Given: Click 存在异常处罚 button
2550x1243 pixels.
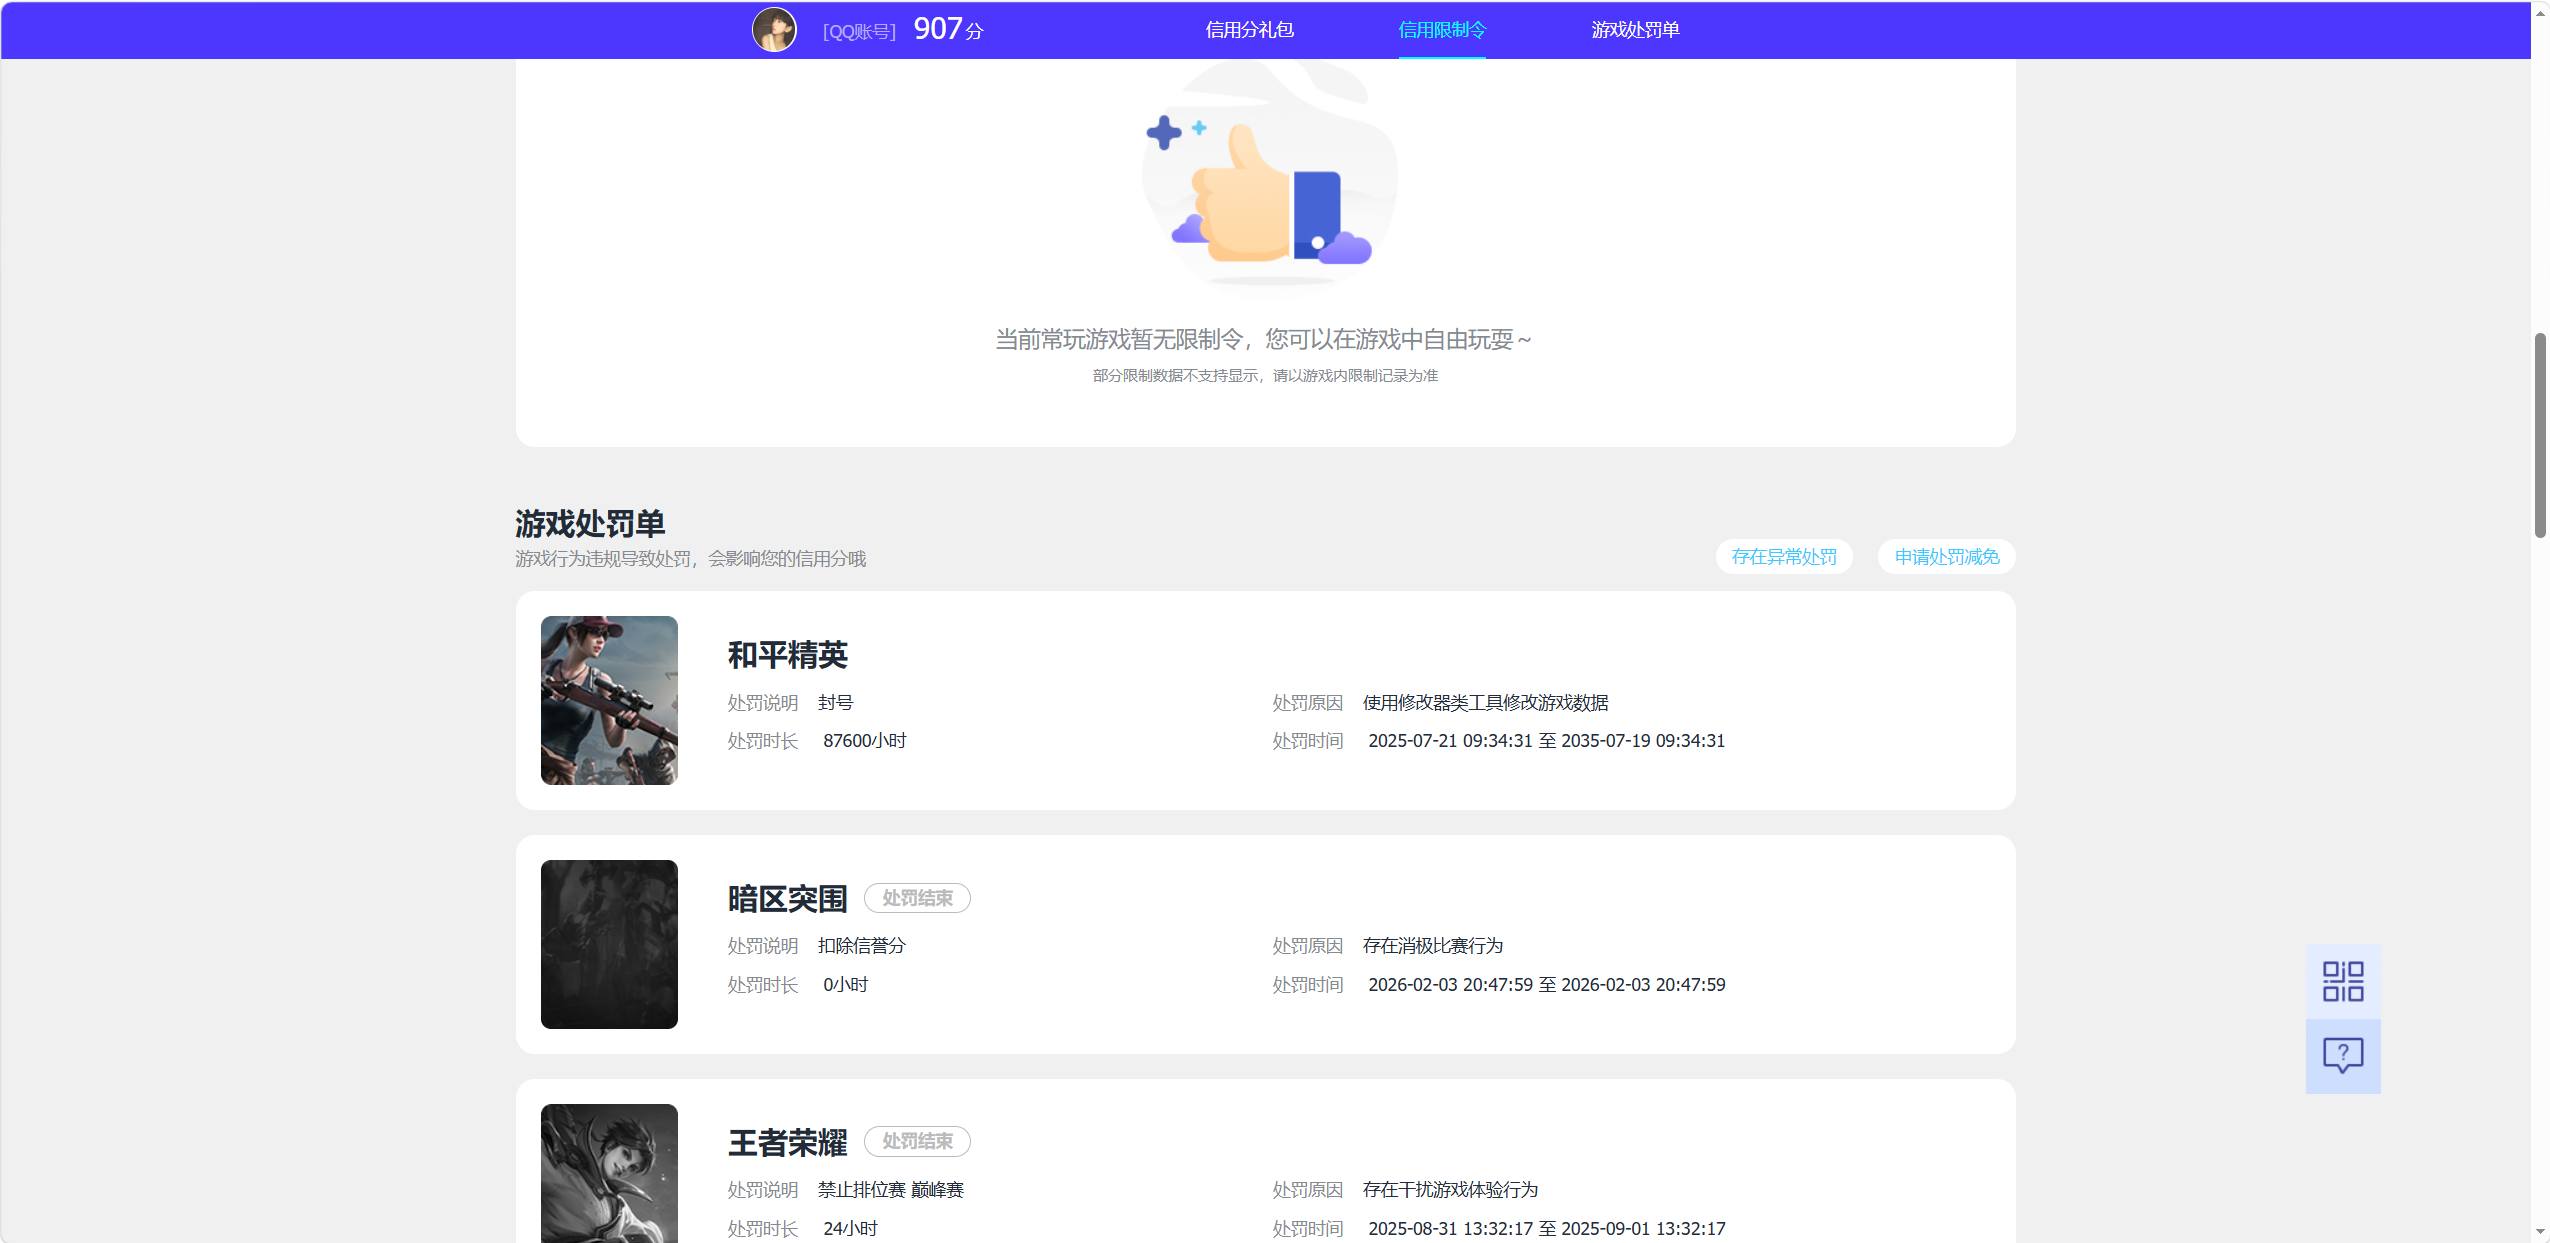Looking at the screenshot, I should pos(1784,557).
